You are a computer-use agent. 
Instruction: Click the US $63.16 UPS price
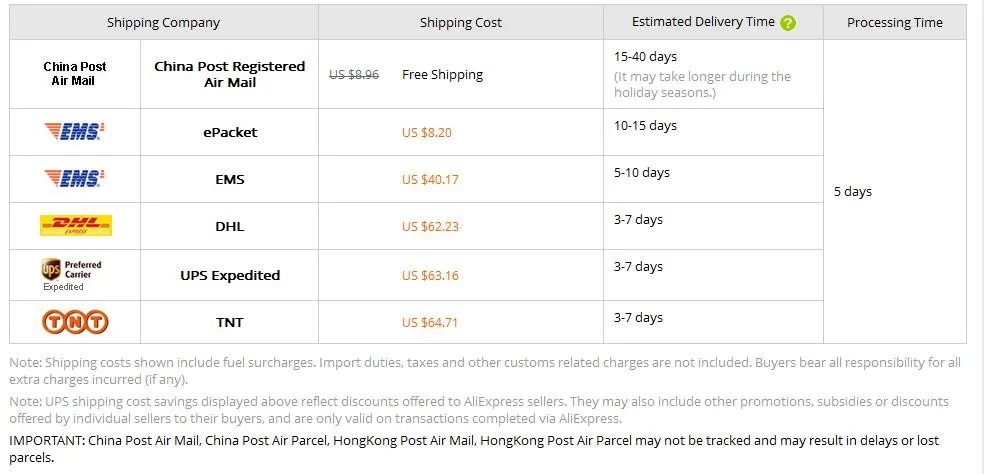click(x=430, y=275)
